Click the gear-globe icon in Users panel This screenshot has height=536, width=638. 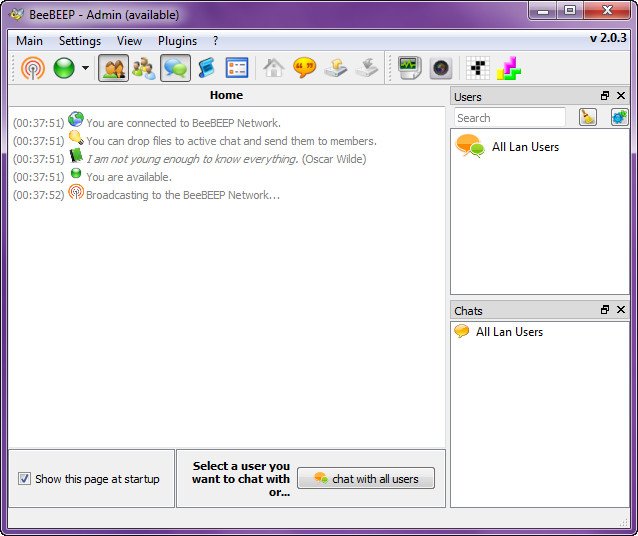pyautogui.click(x=619, y=118)
